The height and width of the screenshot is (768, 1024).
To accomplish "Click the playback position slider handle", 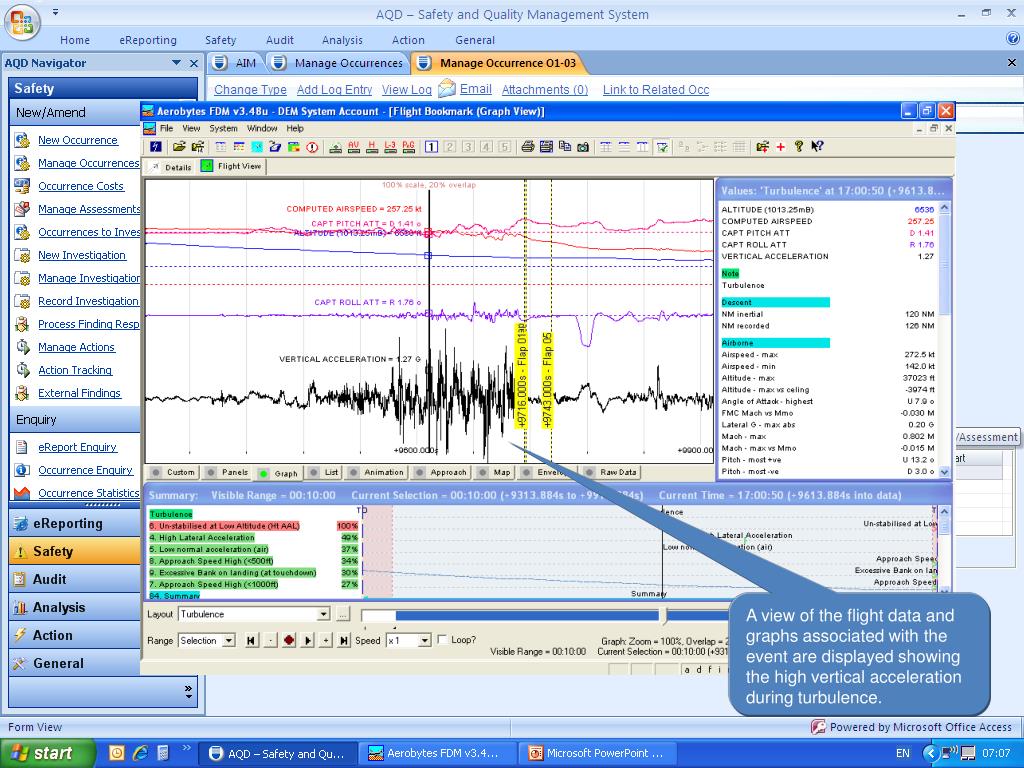I will click(x=664, y=615).
